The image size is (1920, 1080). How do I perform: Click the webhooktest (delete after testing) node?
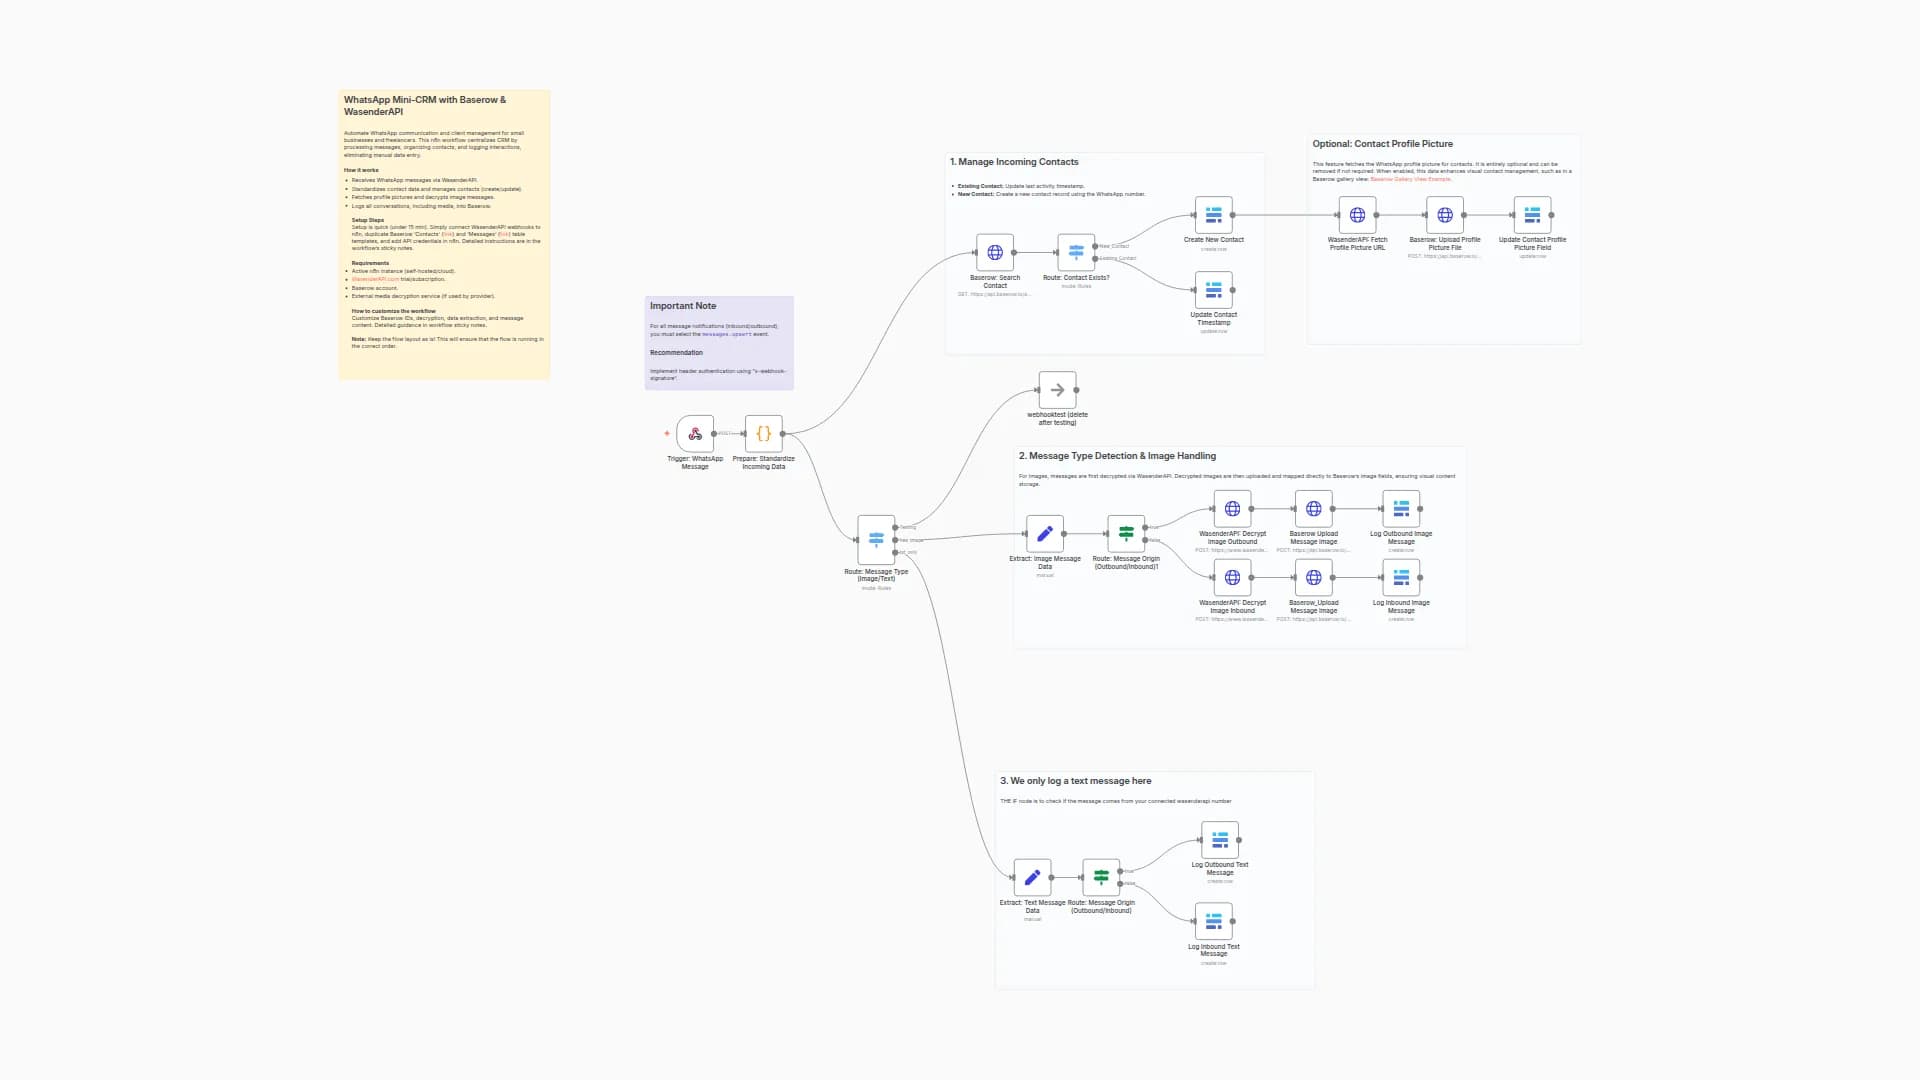click(1056, 390)
